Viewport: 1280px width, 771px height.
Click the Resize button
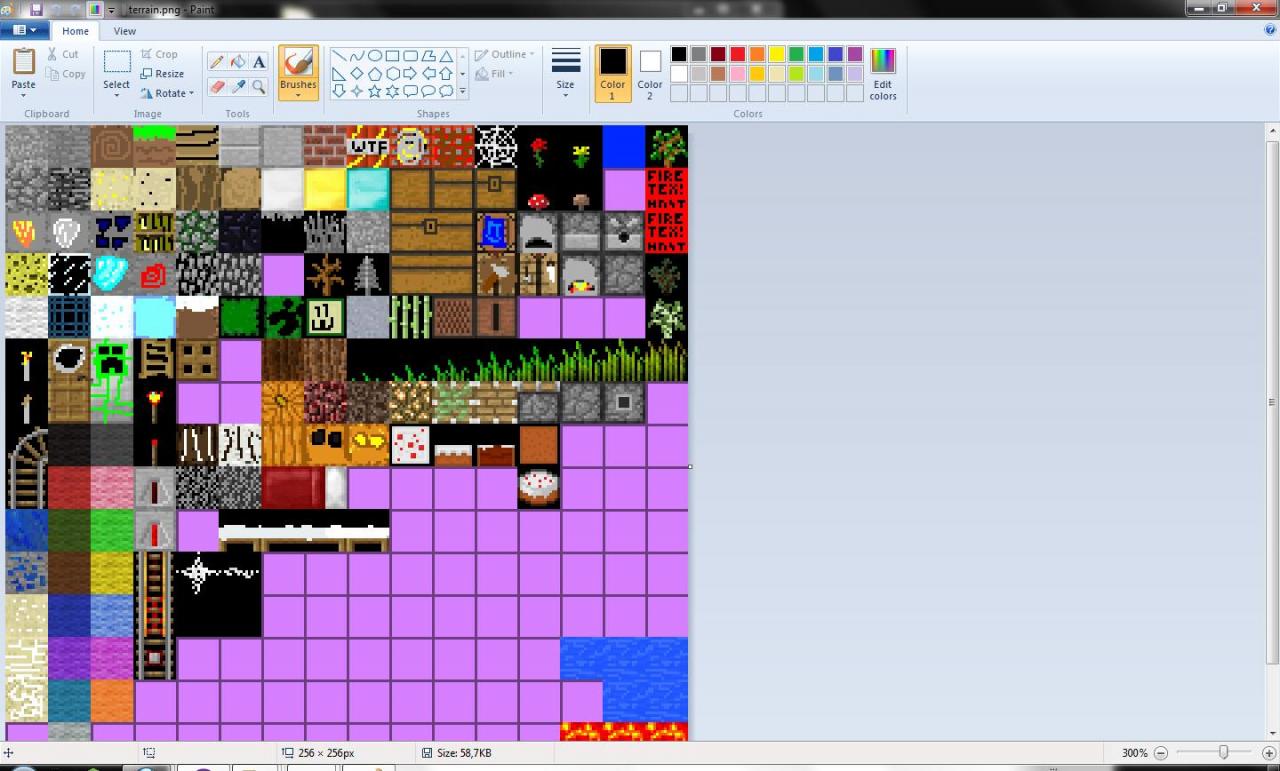coord(163,73)
